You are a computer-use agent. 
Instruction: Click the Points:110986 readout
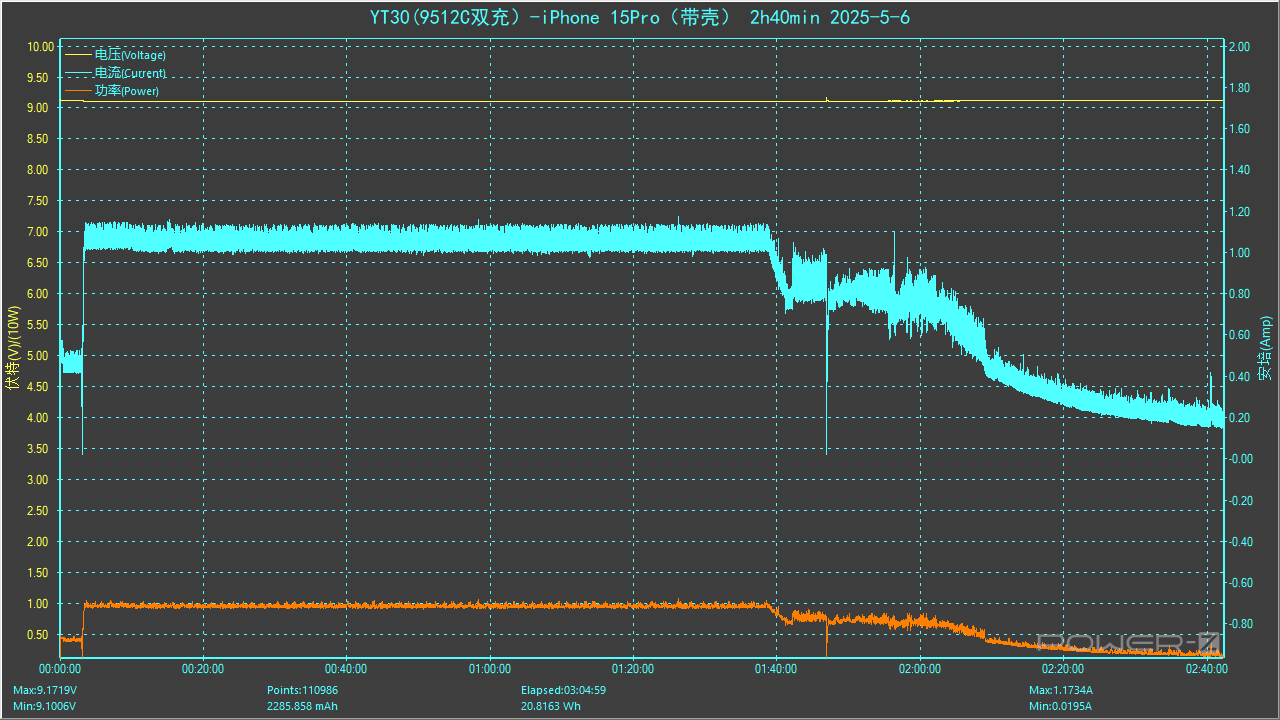(x=302, y=690)
